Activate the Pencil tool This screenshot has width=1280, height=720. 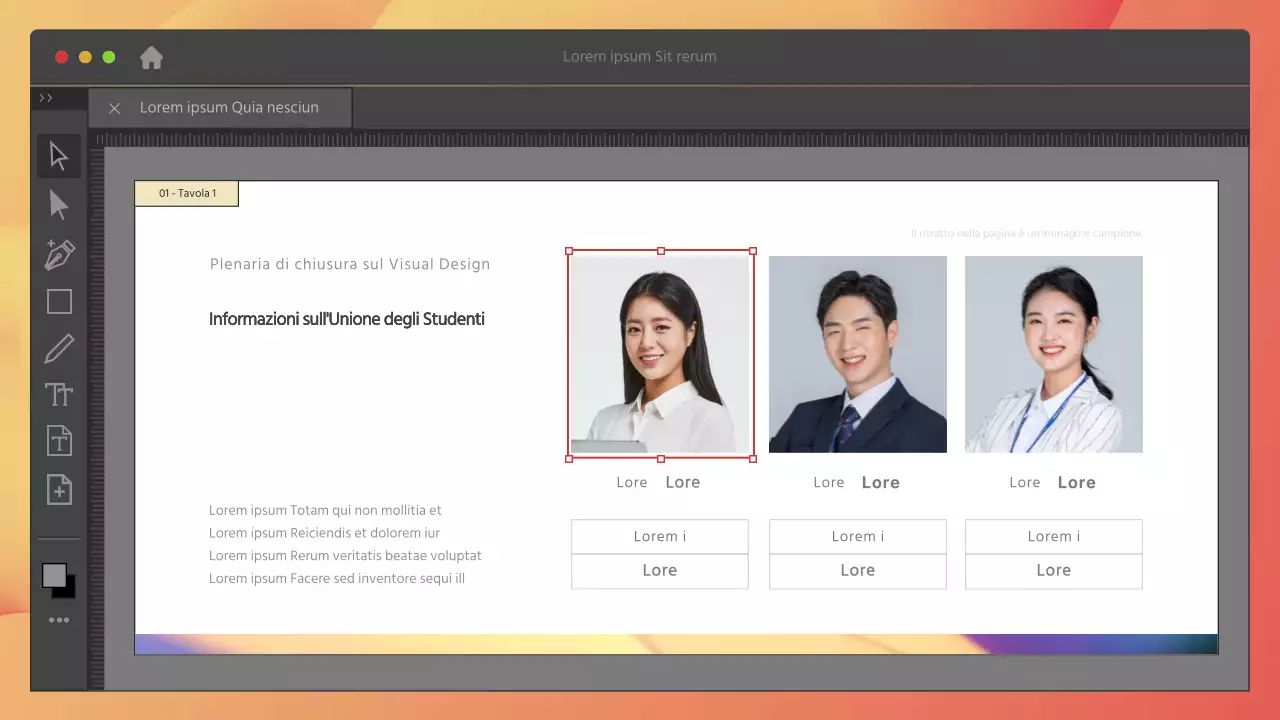pyautogui.click(x=59, y=349)
